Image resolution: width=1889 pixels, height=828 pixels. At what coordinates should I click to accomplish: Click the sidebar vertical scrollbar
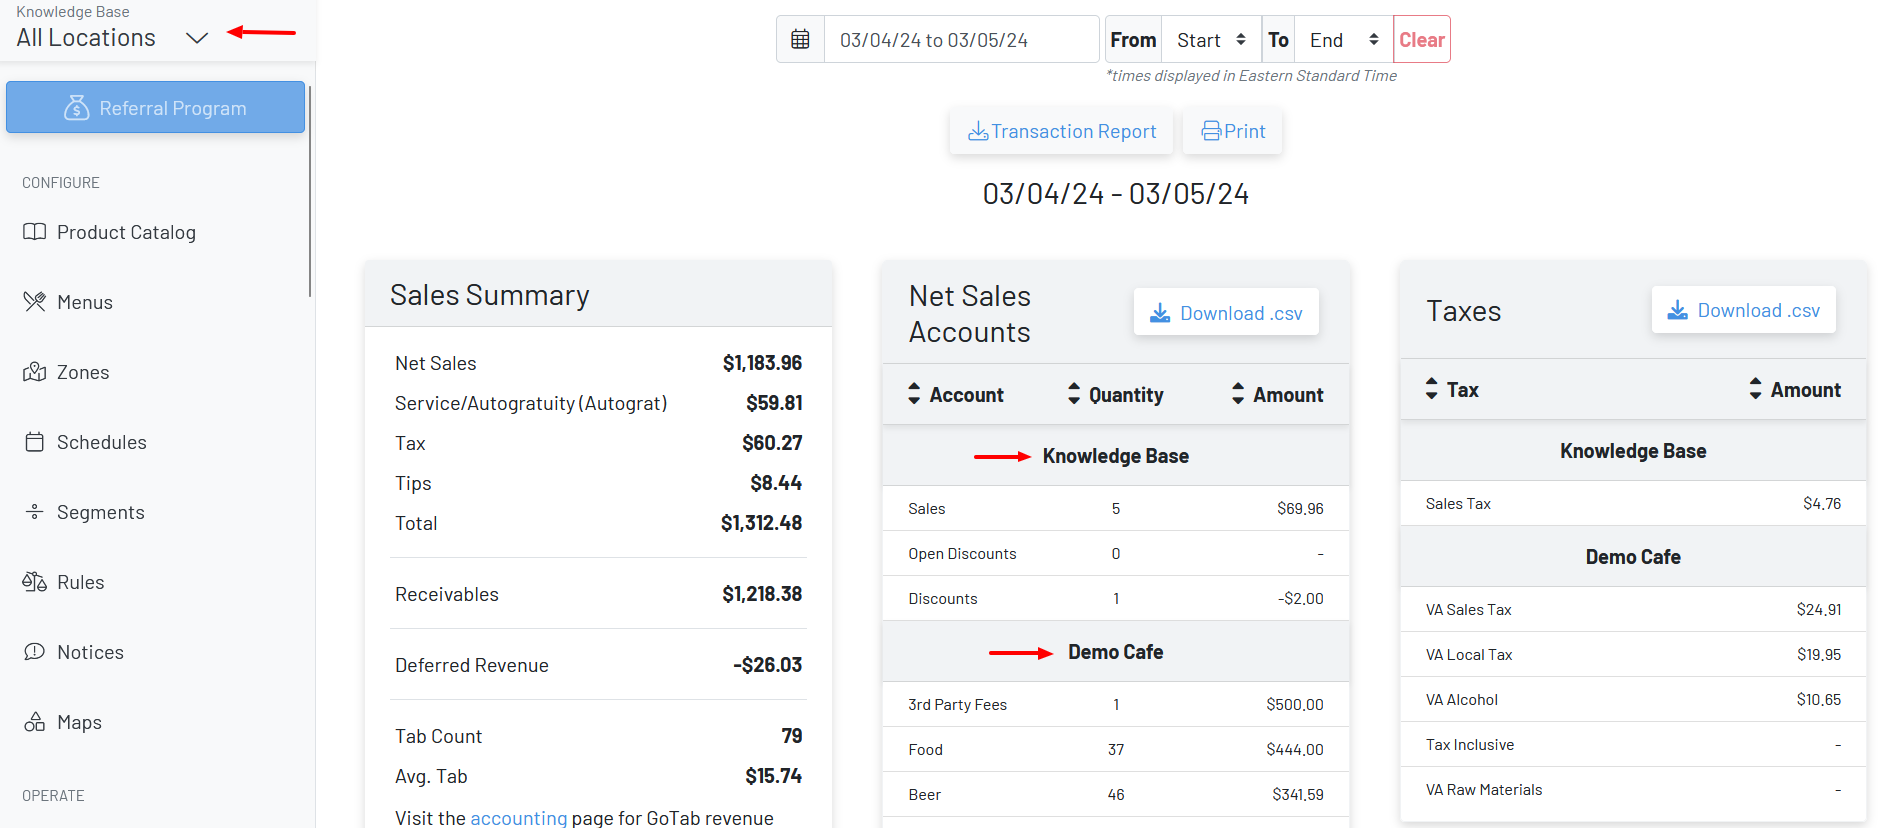click(310, 190)
